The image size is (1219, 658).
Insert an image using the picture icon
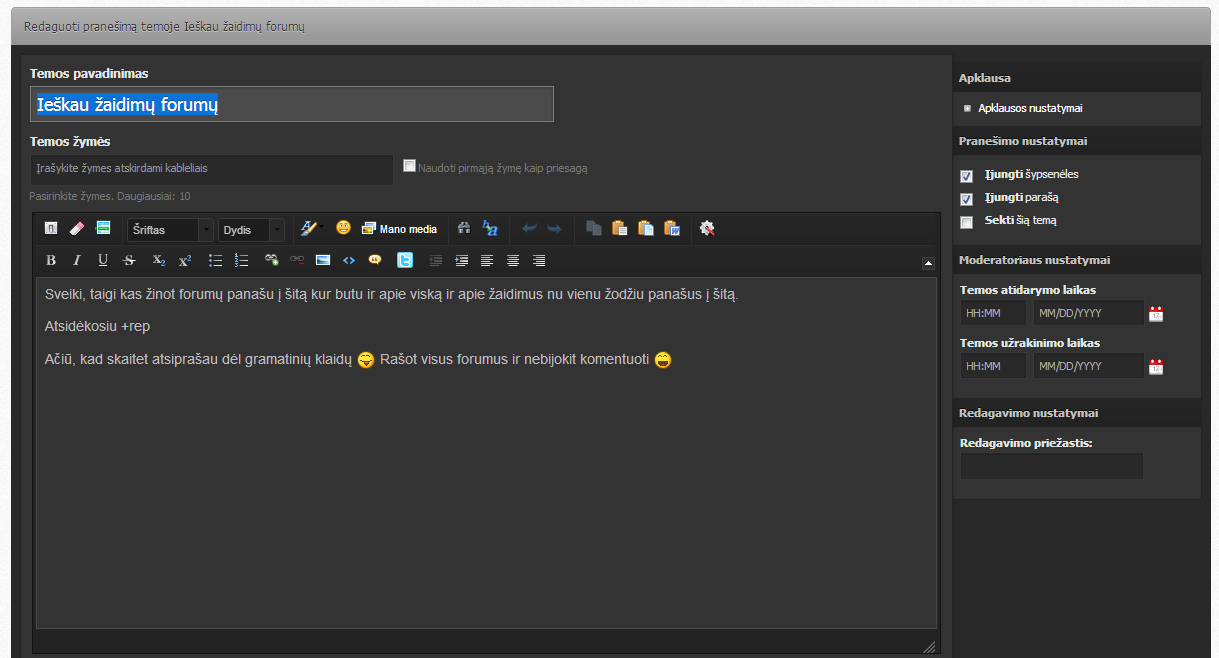click(323, 260)
